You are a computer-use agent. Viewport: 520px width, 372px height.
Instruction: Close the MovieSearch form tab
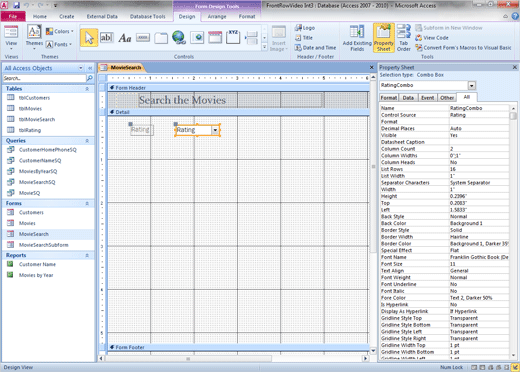[372, 67]
